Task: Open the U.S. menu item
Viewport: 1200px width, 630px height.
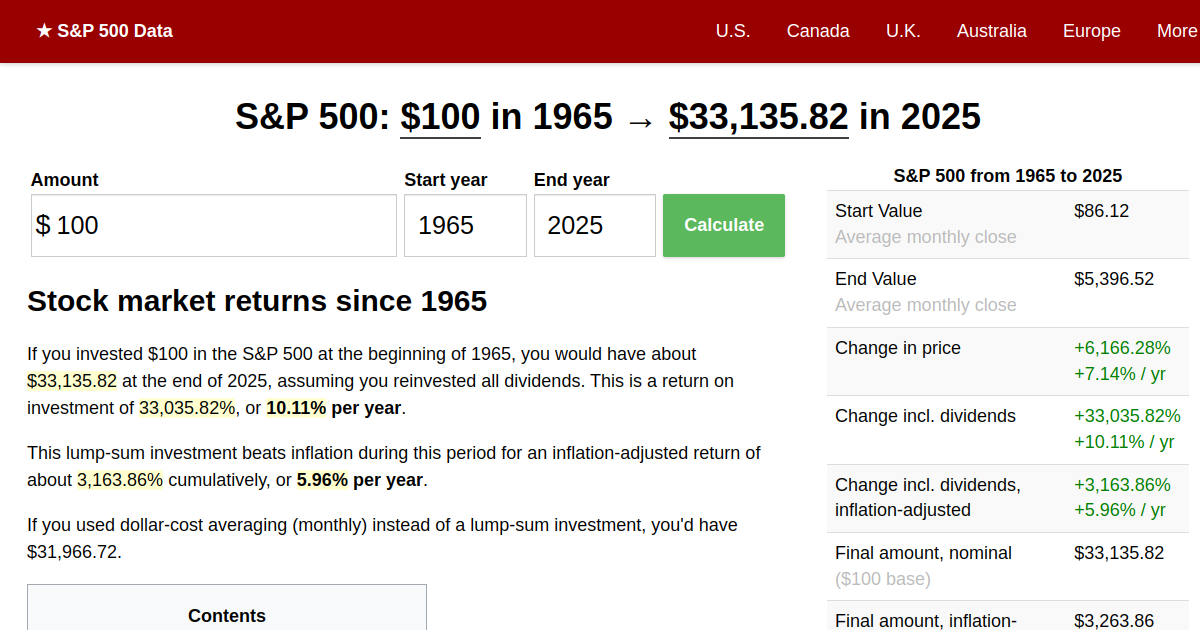Action: (733, 31)
